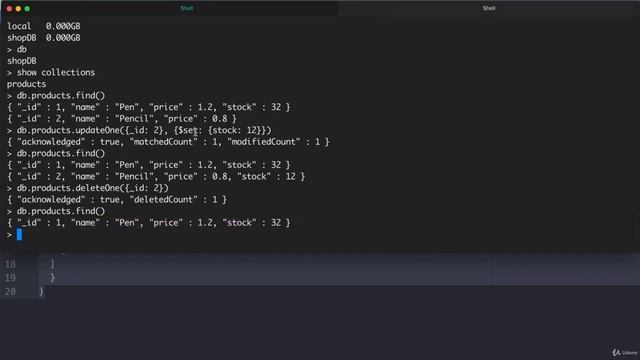
Task: Switch to the second Shell tab
Action: coord(489,8)
